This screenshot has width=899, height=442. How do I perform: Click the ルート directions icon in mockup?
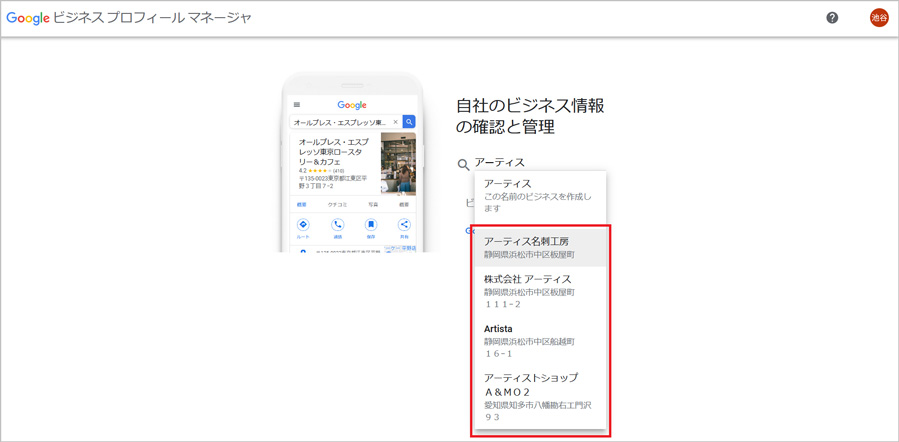point(302,224)
